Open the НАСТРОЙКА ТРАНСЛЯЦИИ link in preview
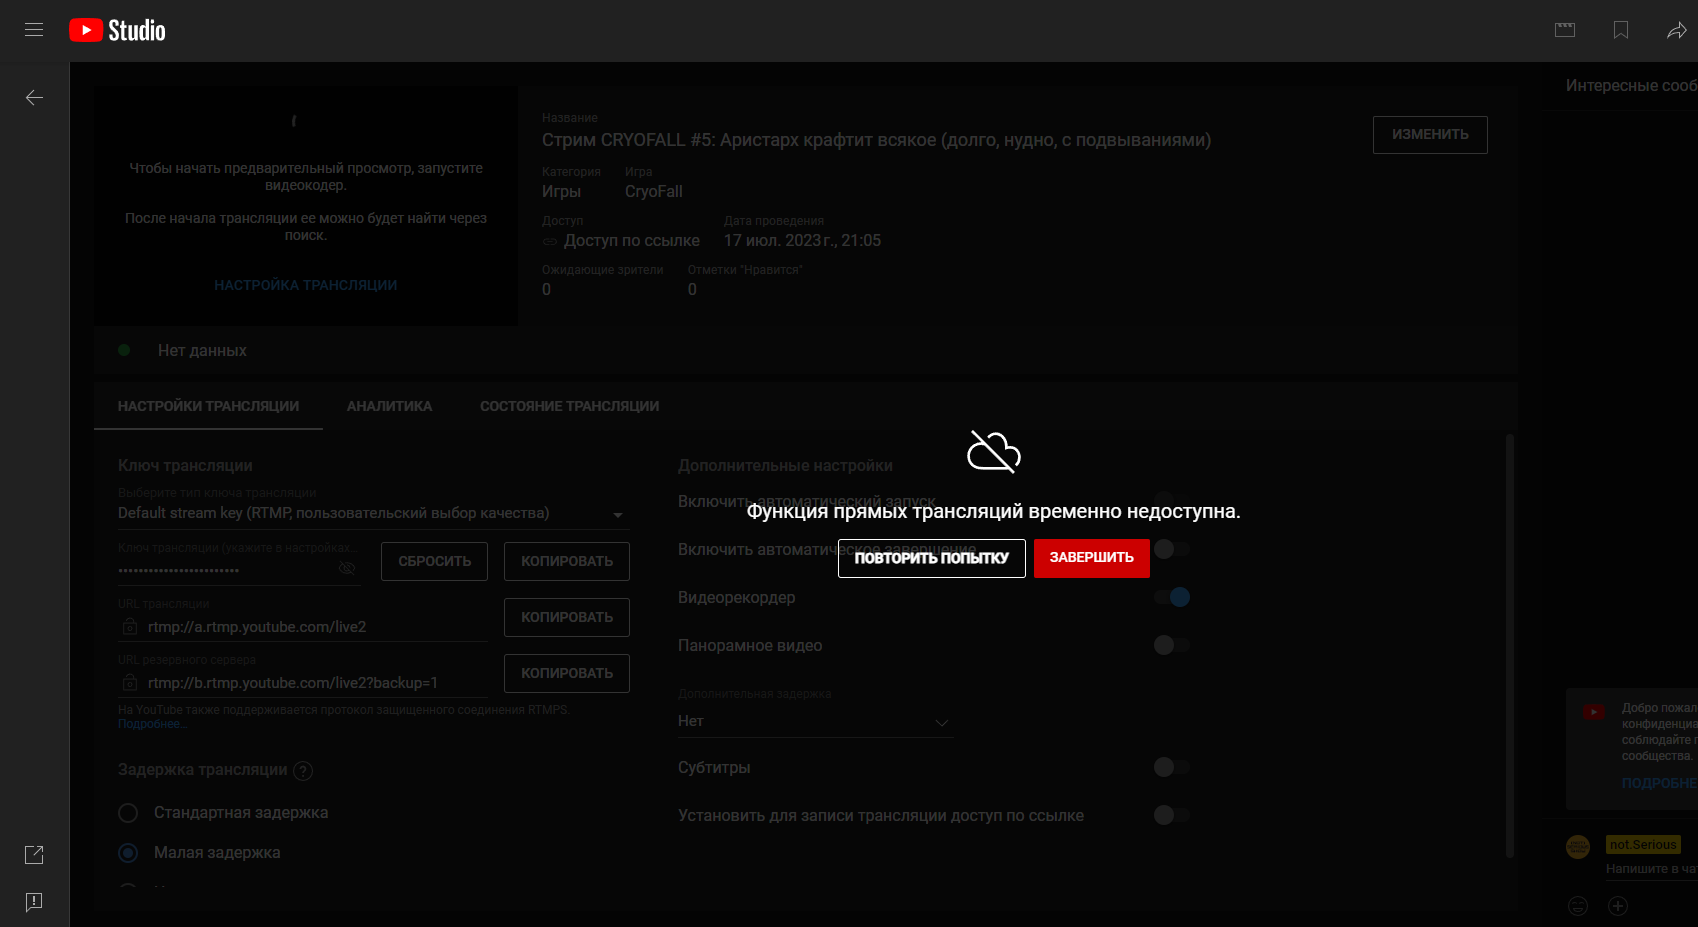1698x927 pixels. coord(306,285)
